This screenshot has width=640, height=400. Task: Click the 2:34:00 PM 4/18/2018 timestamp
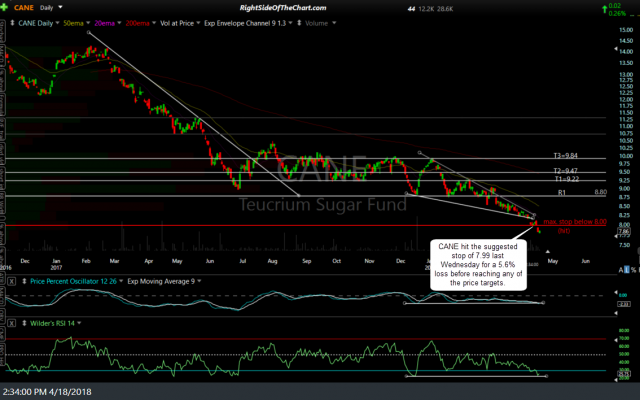[x=47, y=392]
